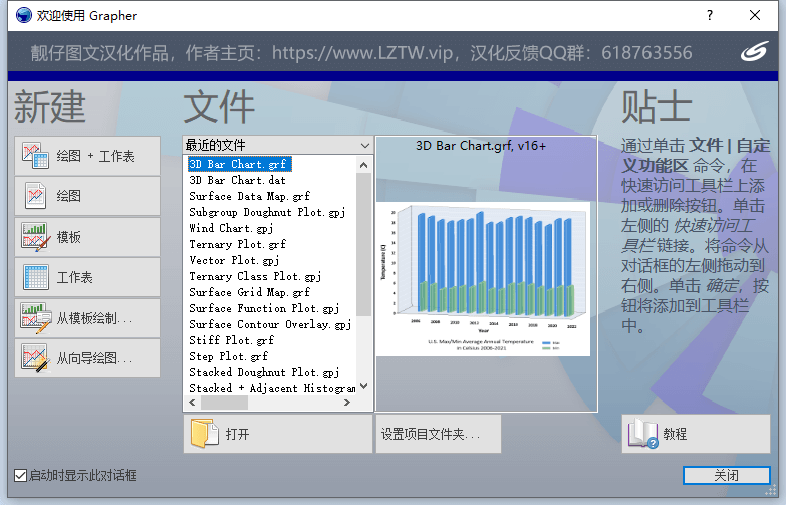Uncheck 启动时显示此对话框 checkbox
The height and width of the screenshot is (505, 786).
coord(21,475)
